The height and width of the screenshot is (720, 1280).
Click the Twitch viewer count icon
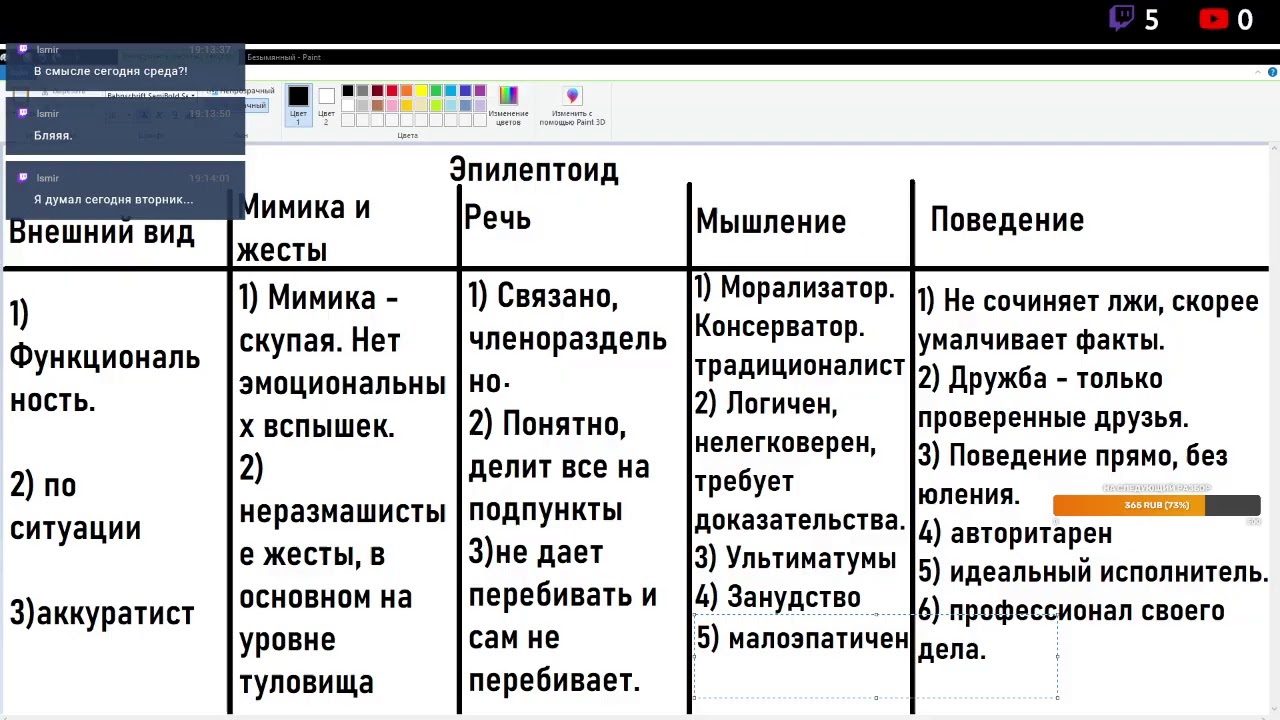1122,19
